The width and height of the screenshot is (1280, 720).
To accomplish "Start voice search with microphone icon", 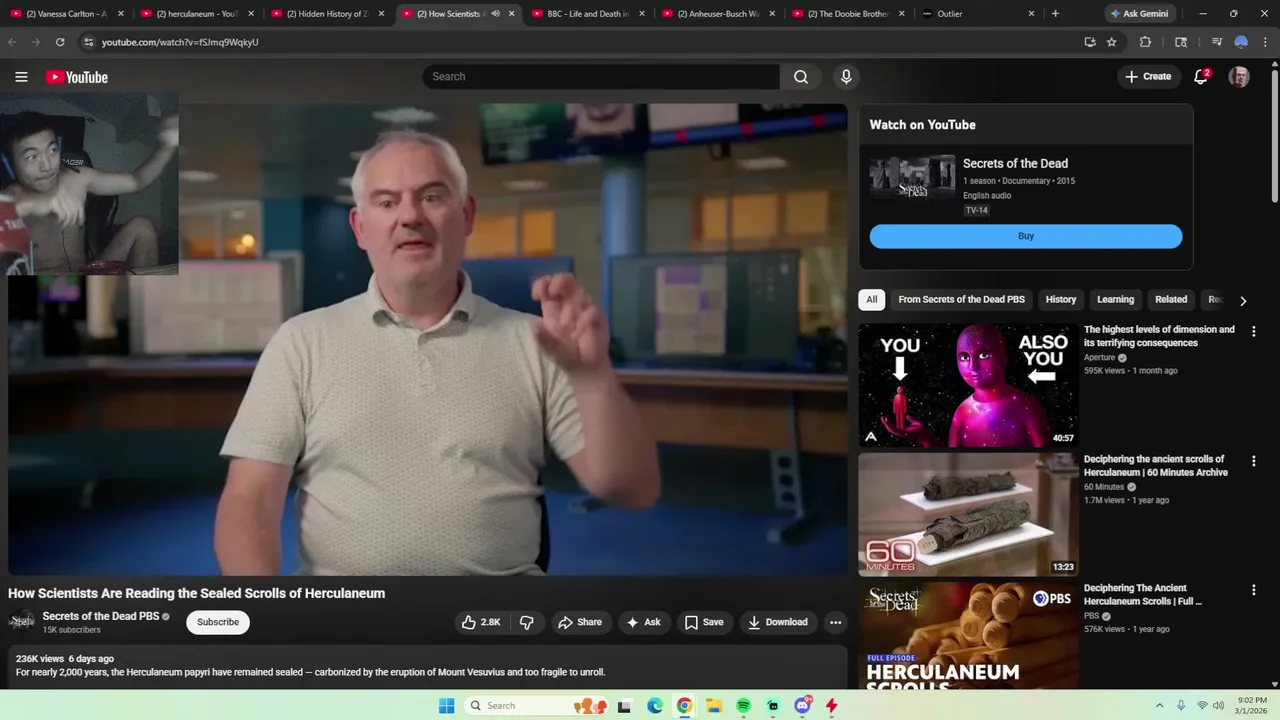I will pos(846,77).
